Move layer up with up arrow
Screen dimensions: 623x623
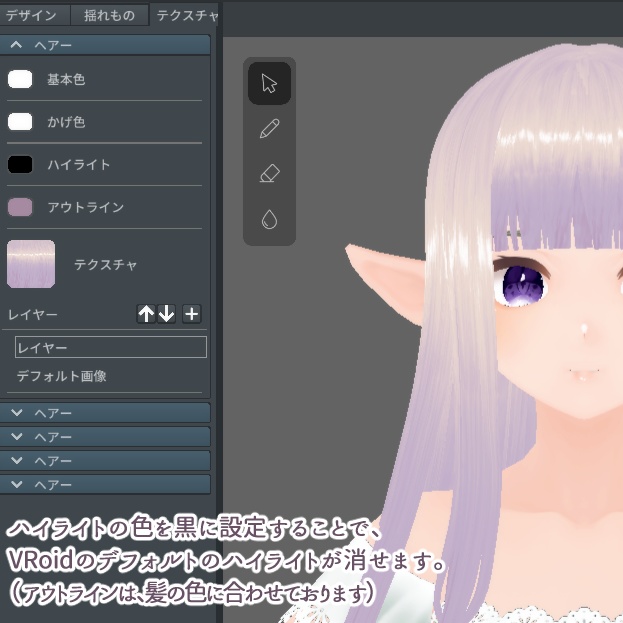pos(146,314)
